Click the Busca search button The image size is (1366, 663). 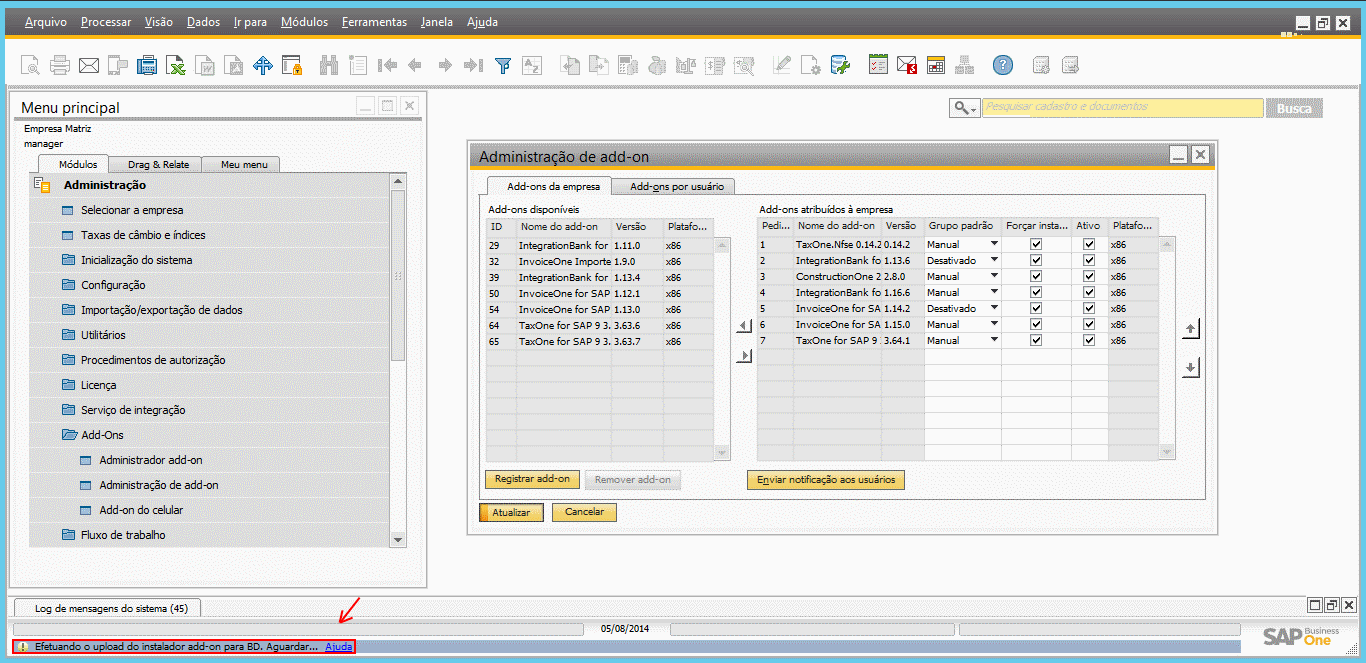click(x=1294, y=108)
